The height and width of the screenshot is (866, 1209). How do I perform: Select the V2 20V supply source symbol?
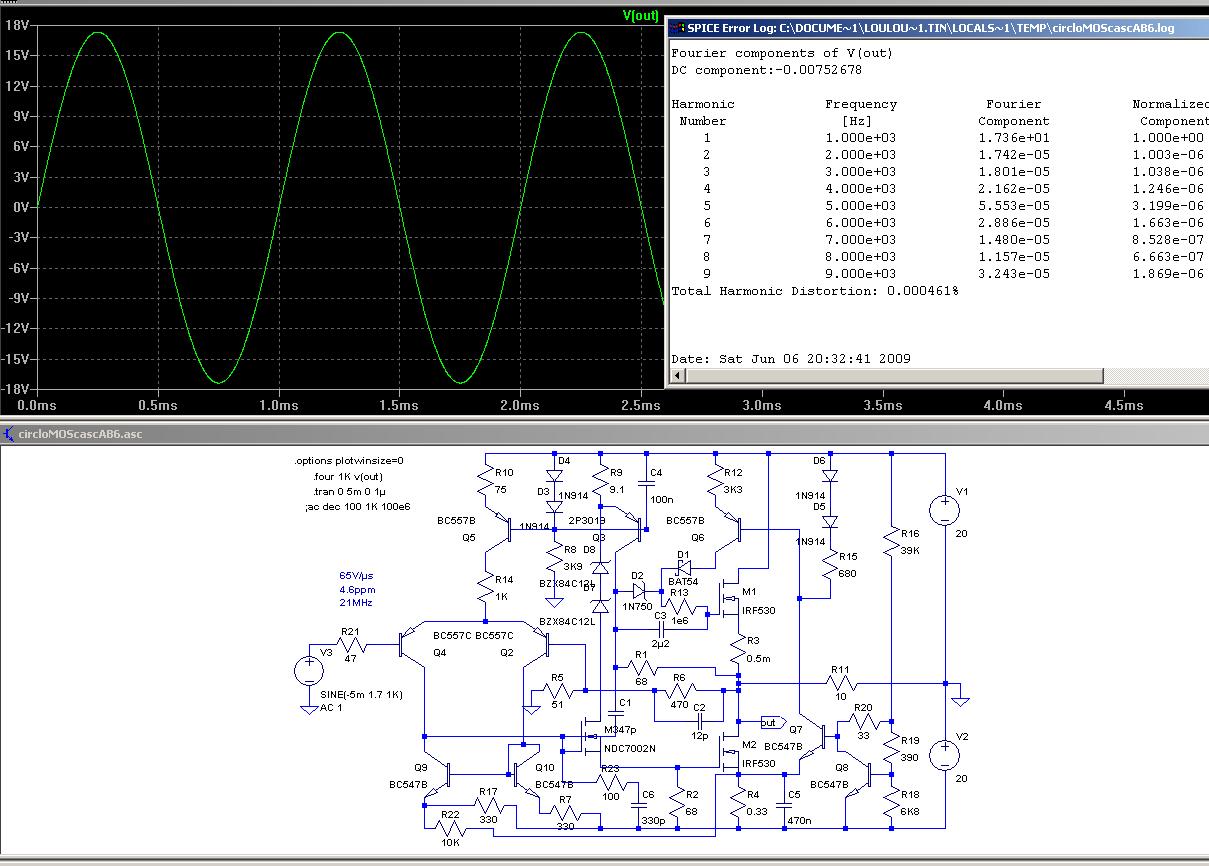(943, 755)
